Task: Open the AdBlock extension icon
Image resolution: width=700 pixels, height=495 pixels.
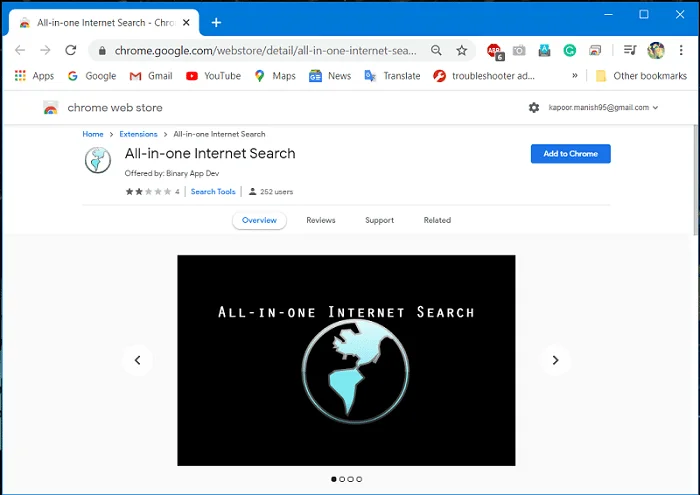Action: (495, 51)
